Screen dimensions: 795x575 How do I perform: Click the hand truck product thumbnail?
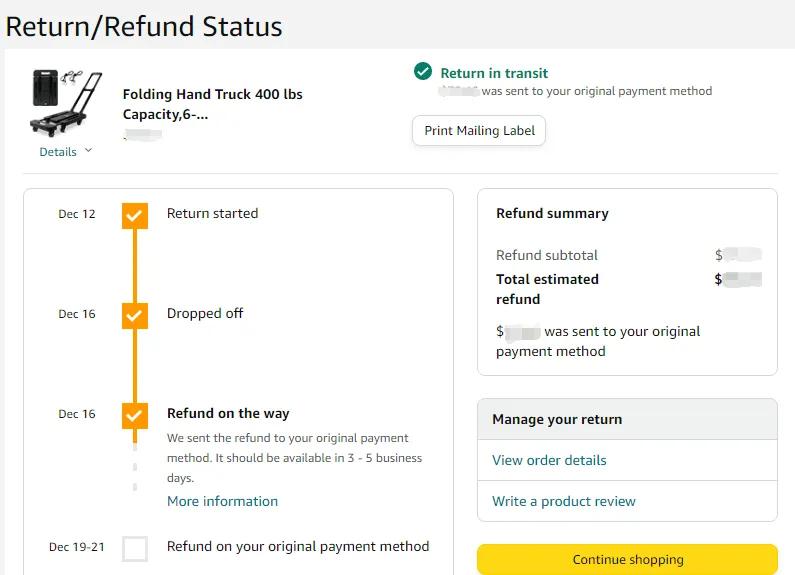click(x=66, y=102)
